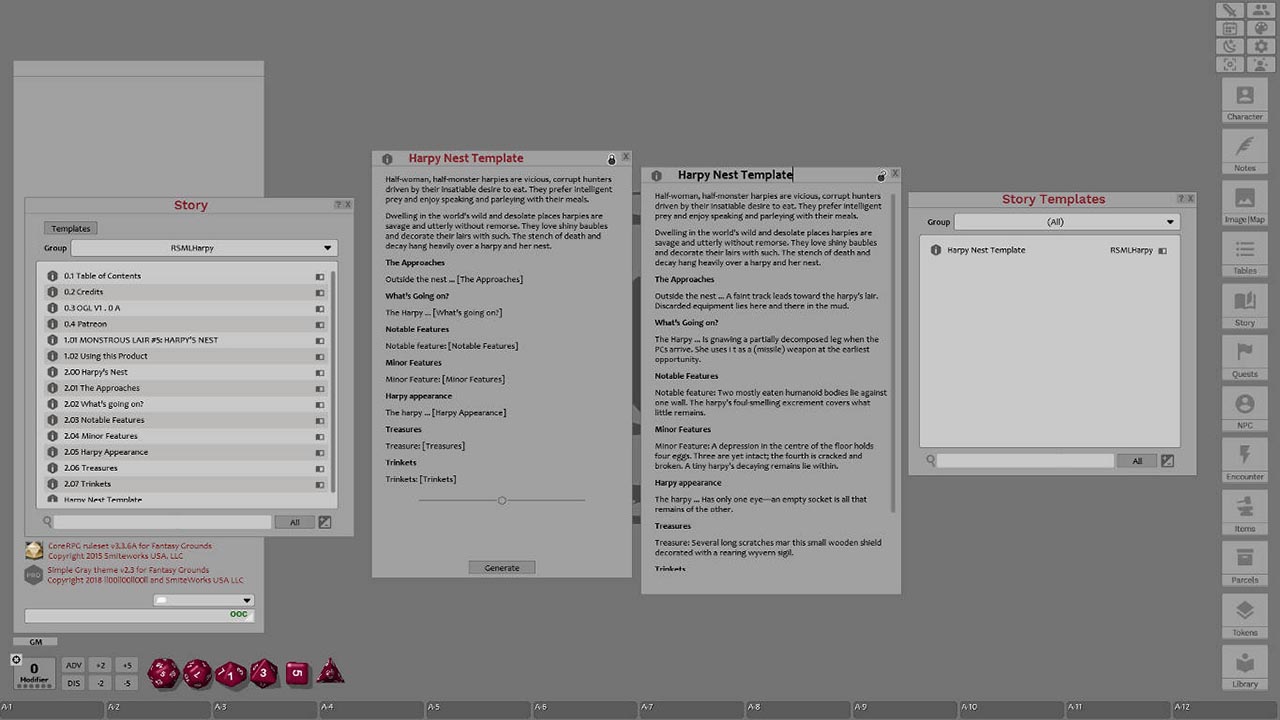The width and height of the screenshot is (1280, 720).
Task: Open the Library sidebar panel
Action: click(1244, 667)
